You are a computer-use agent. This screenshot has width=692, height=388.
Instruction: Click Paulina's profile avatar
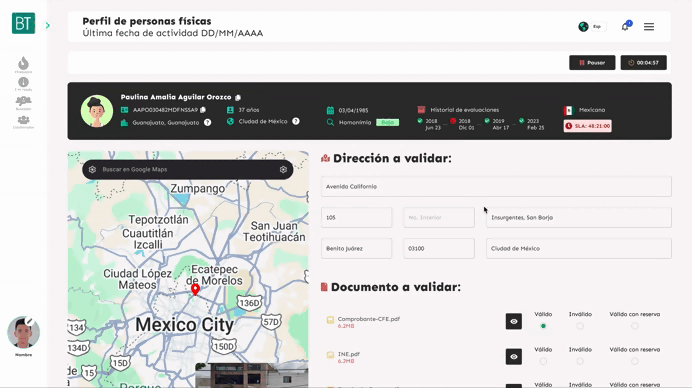pos(97,111)
